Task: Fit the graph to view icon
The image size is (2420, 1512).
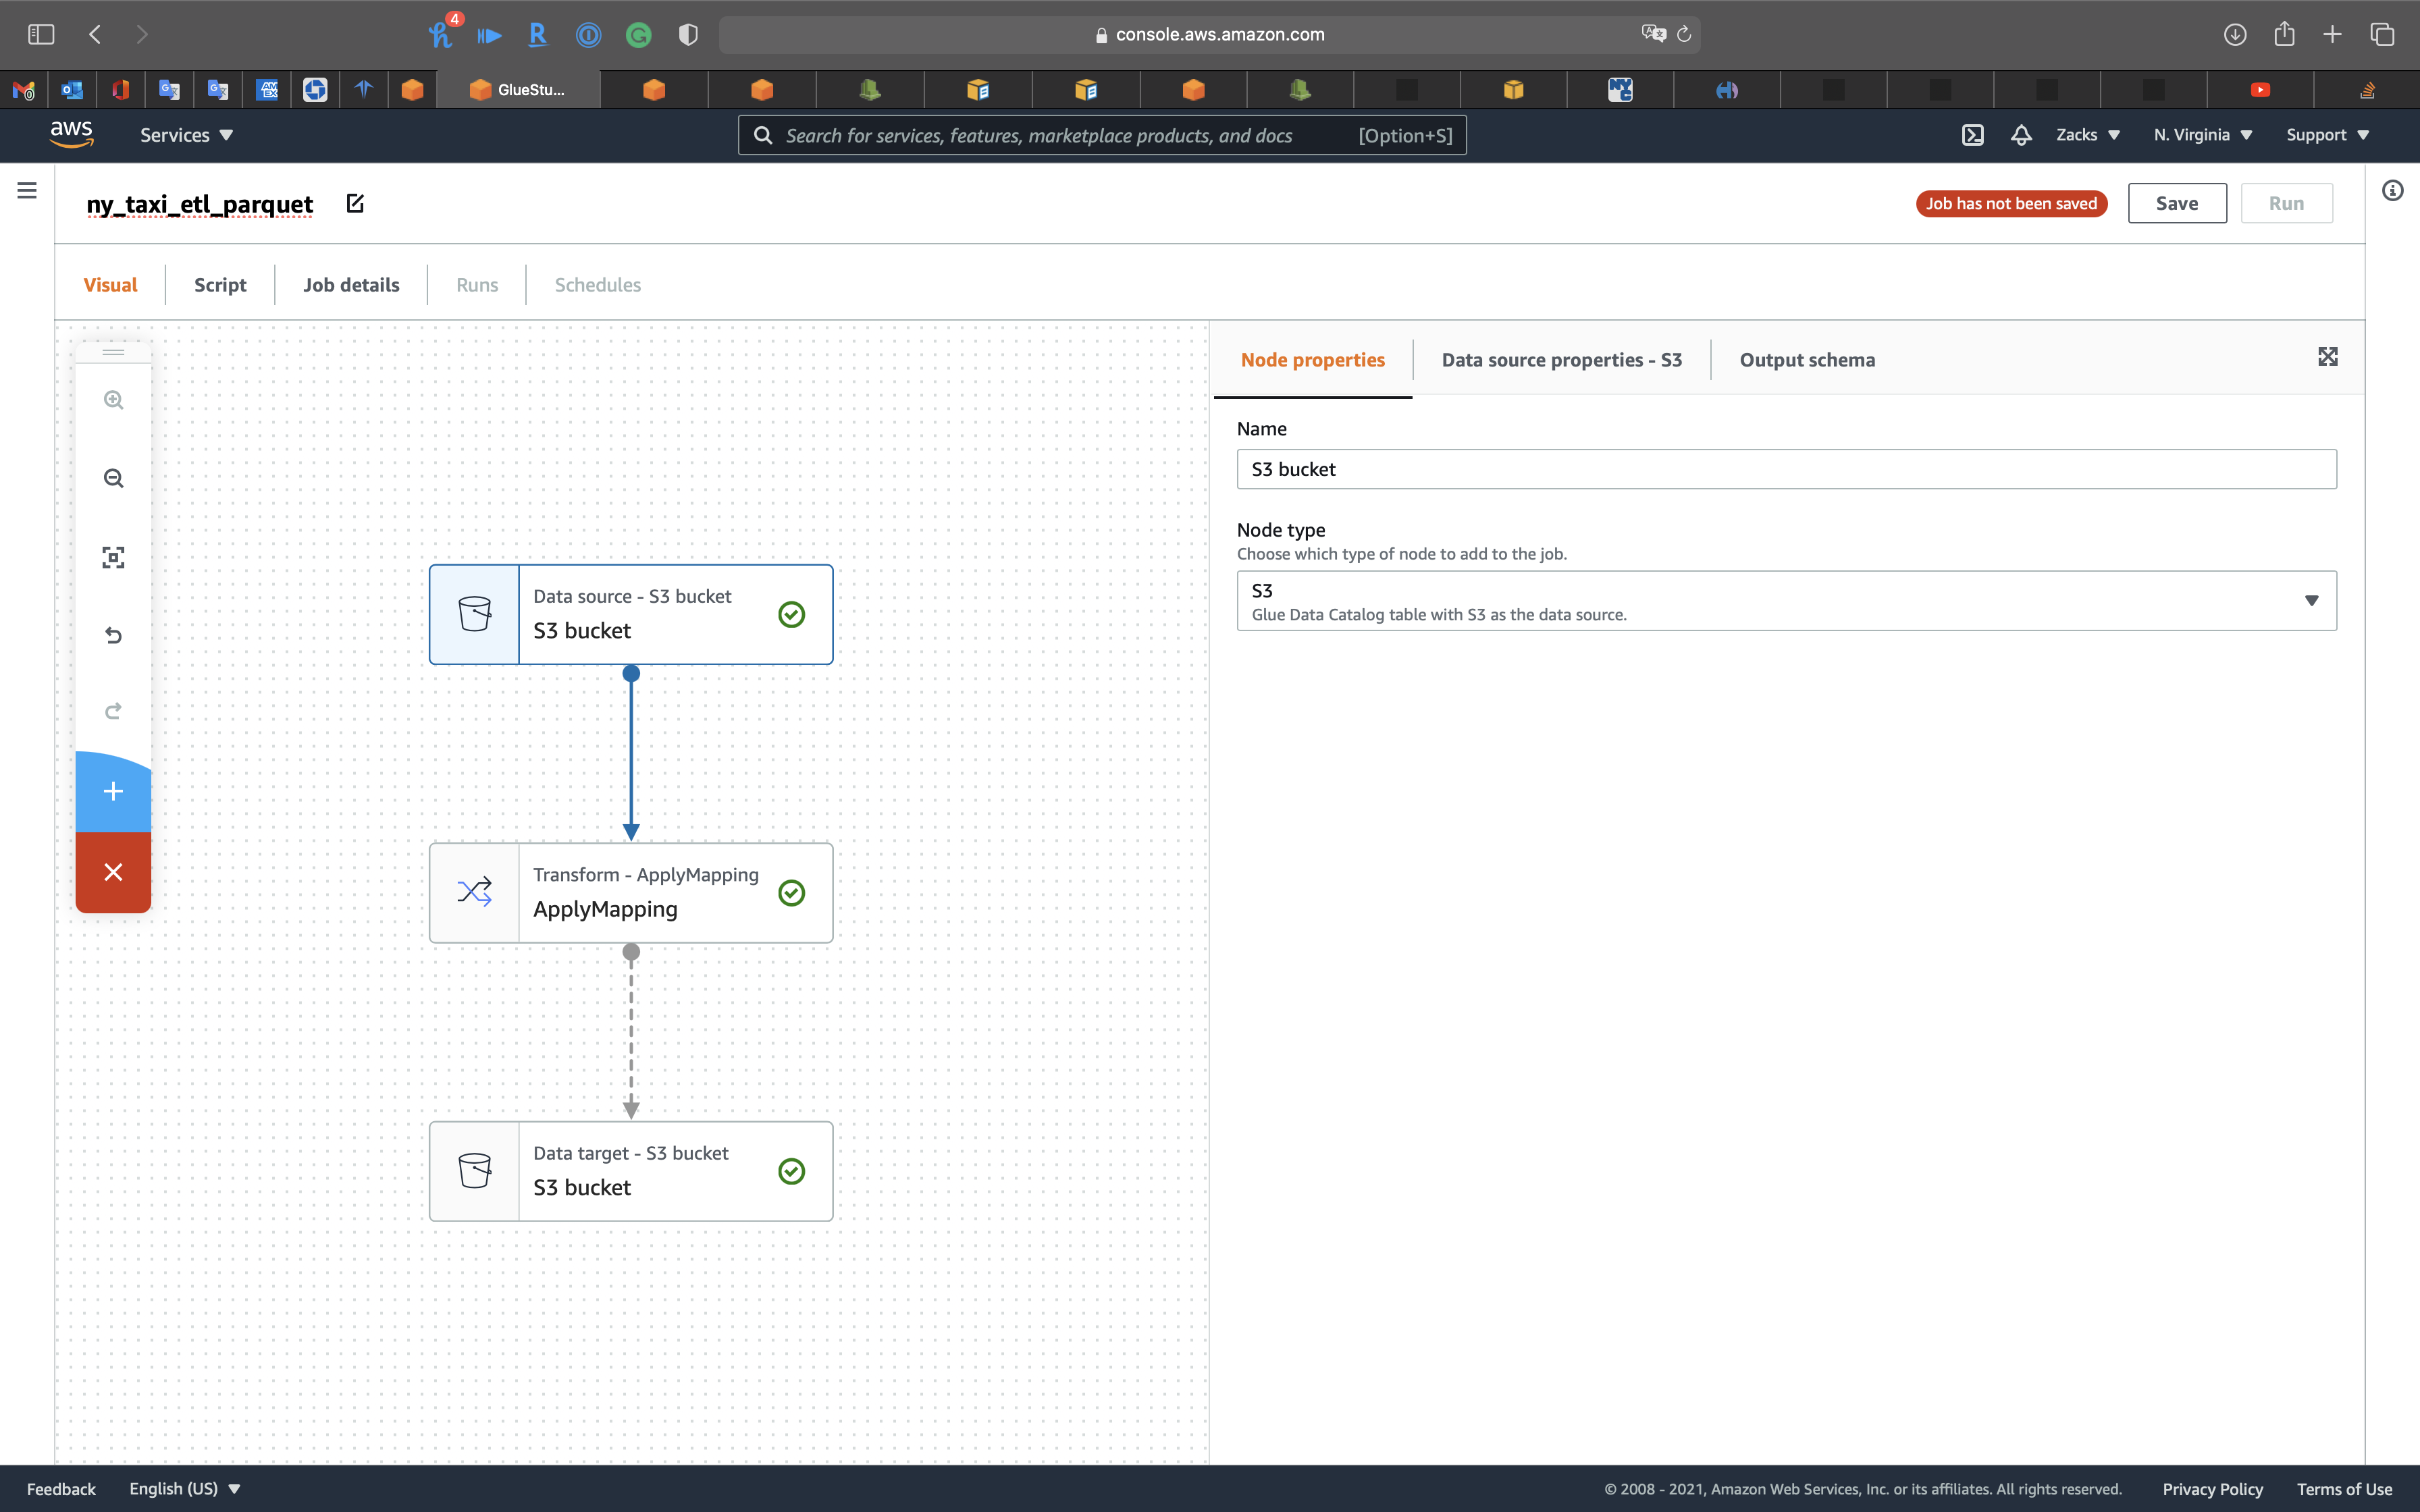Action: pyautogui.click(x=113, y=557)
